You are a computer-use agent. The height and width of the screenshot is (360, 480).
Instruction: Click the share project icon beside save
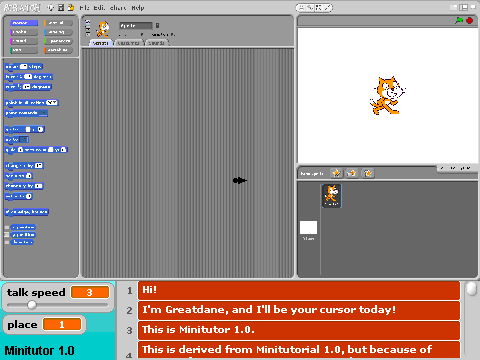point(71,7)
